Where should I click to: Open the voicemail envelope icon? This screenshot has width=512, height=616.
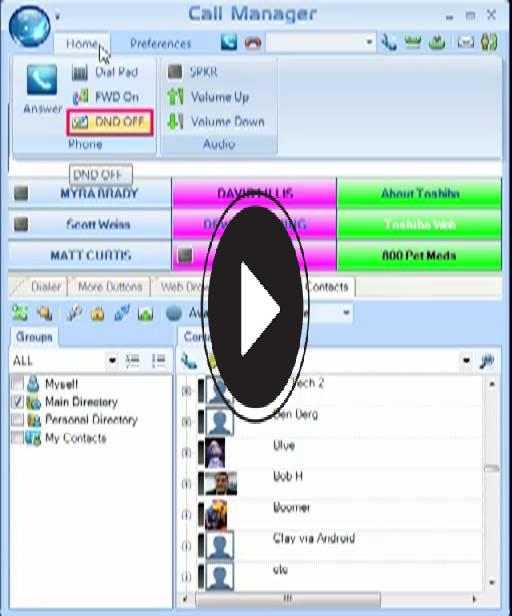pyautogui.click(x=466, y=42)
